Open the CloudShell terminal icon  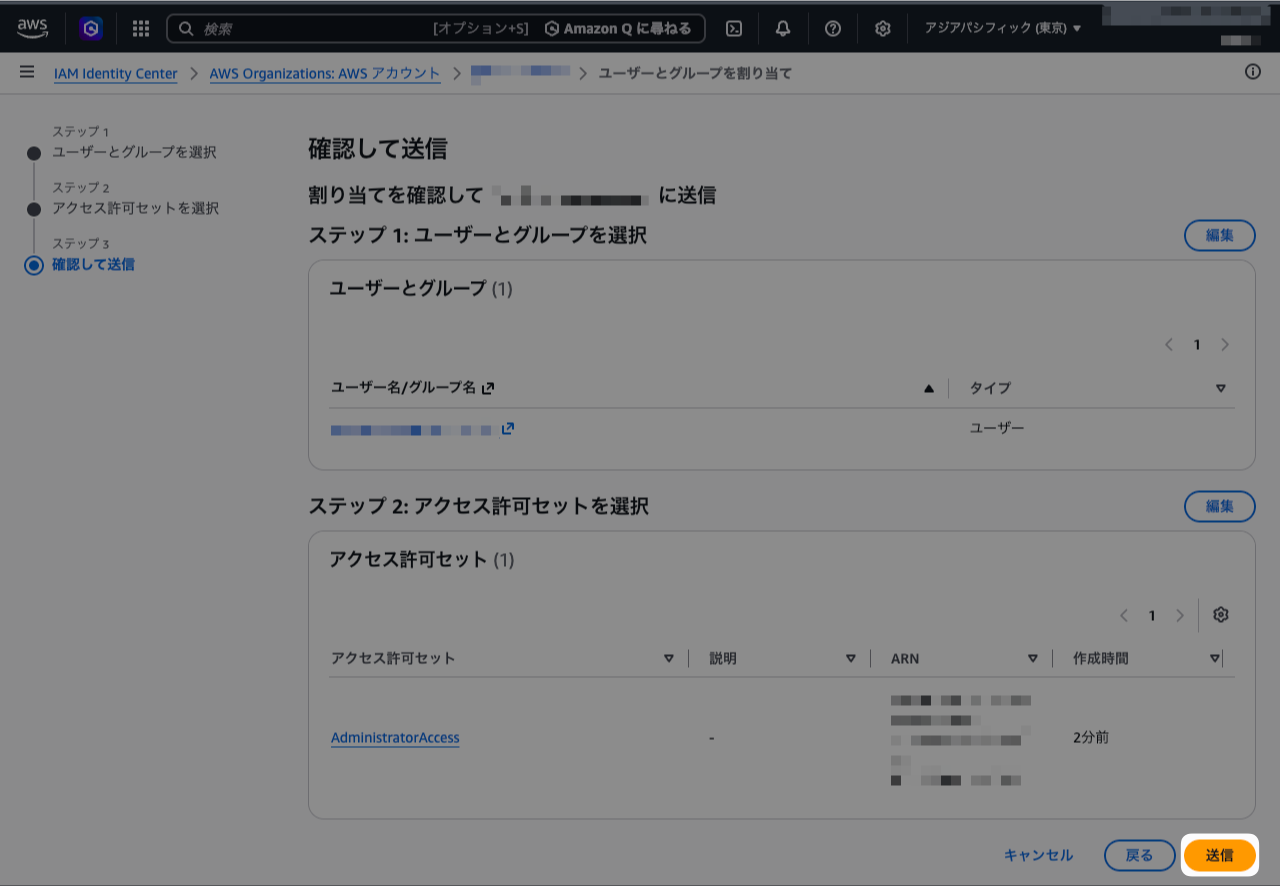pyautogui.click(x=733, y=29)
